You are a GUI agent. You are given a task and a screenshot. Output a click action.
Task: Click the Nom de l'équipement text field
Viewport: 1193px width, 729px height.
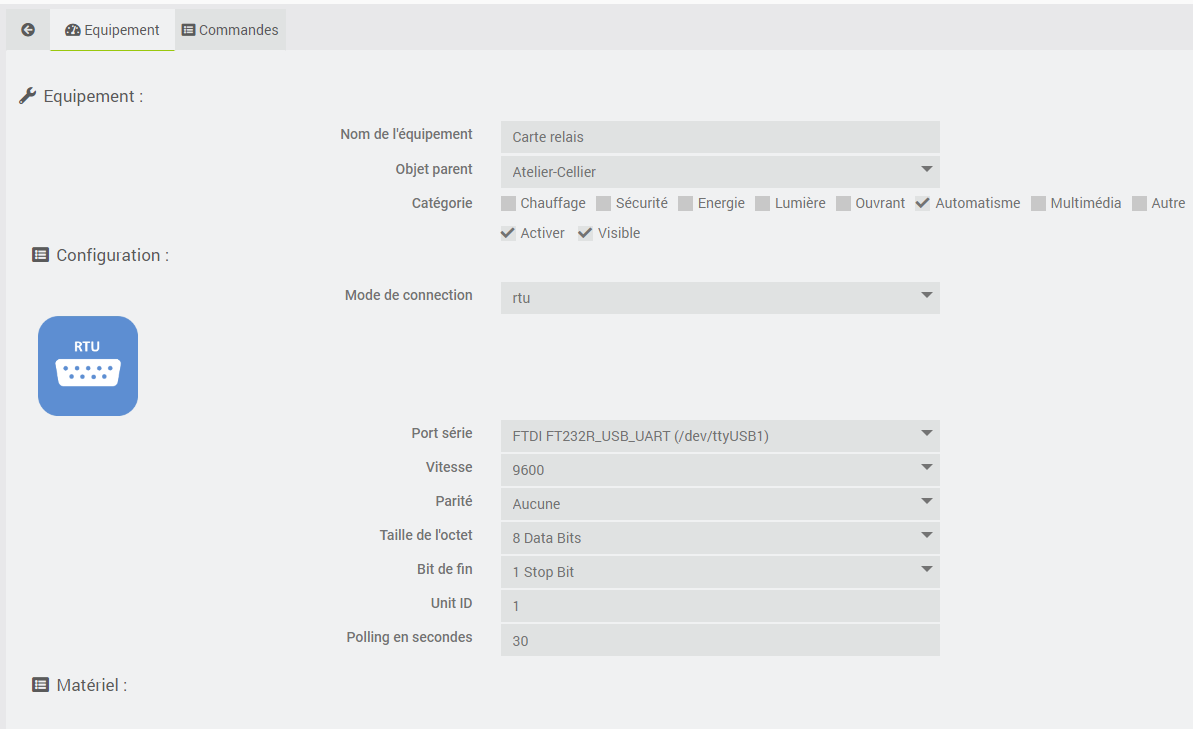point(720,136)
